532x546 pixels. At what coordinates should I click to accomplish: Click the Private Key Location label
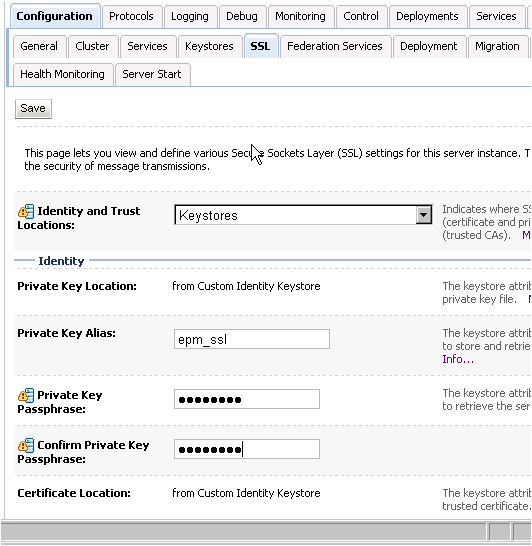(77, 286)
